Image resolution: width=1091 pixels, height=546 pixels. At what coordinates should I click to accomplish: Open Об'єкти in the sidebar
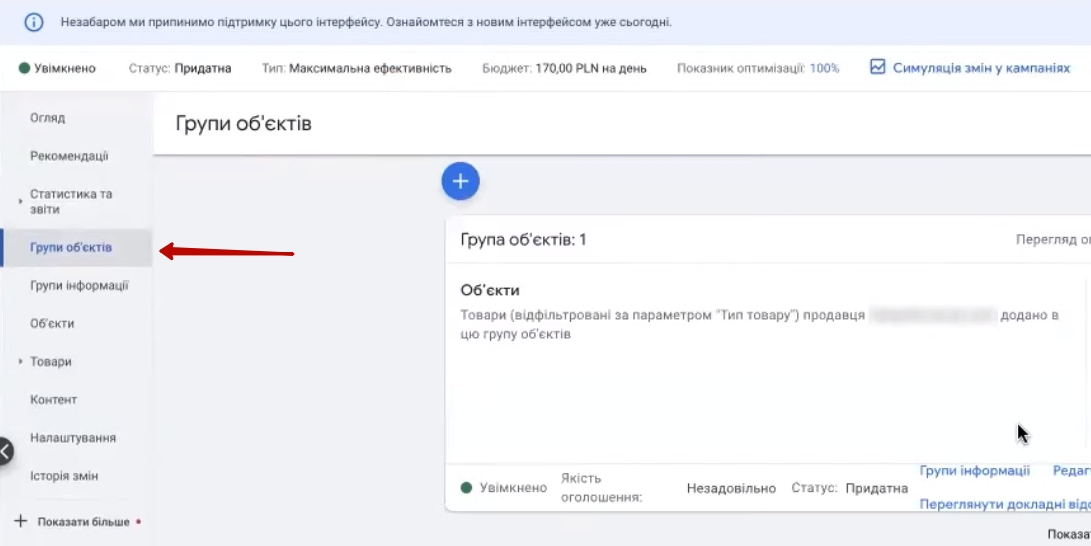coord(52,324)
